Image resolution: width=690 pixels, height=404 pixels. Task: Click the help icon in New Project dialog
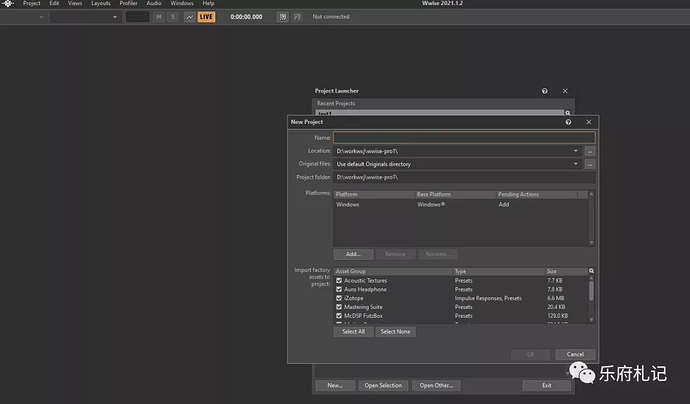[569, 121]
